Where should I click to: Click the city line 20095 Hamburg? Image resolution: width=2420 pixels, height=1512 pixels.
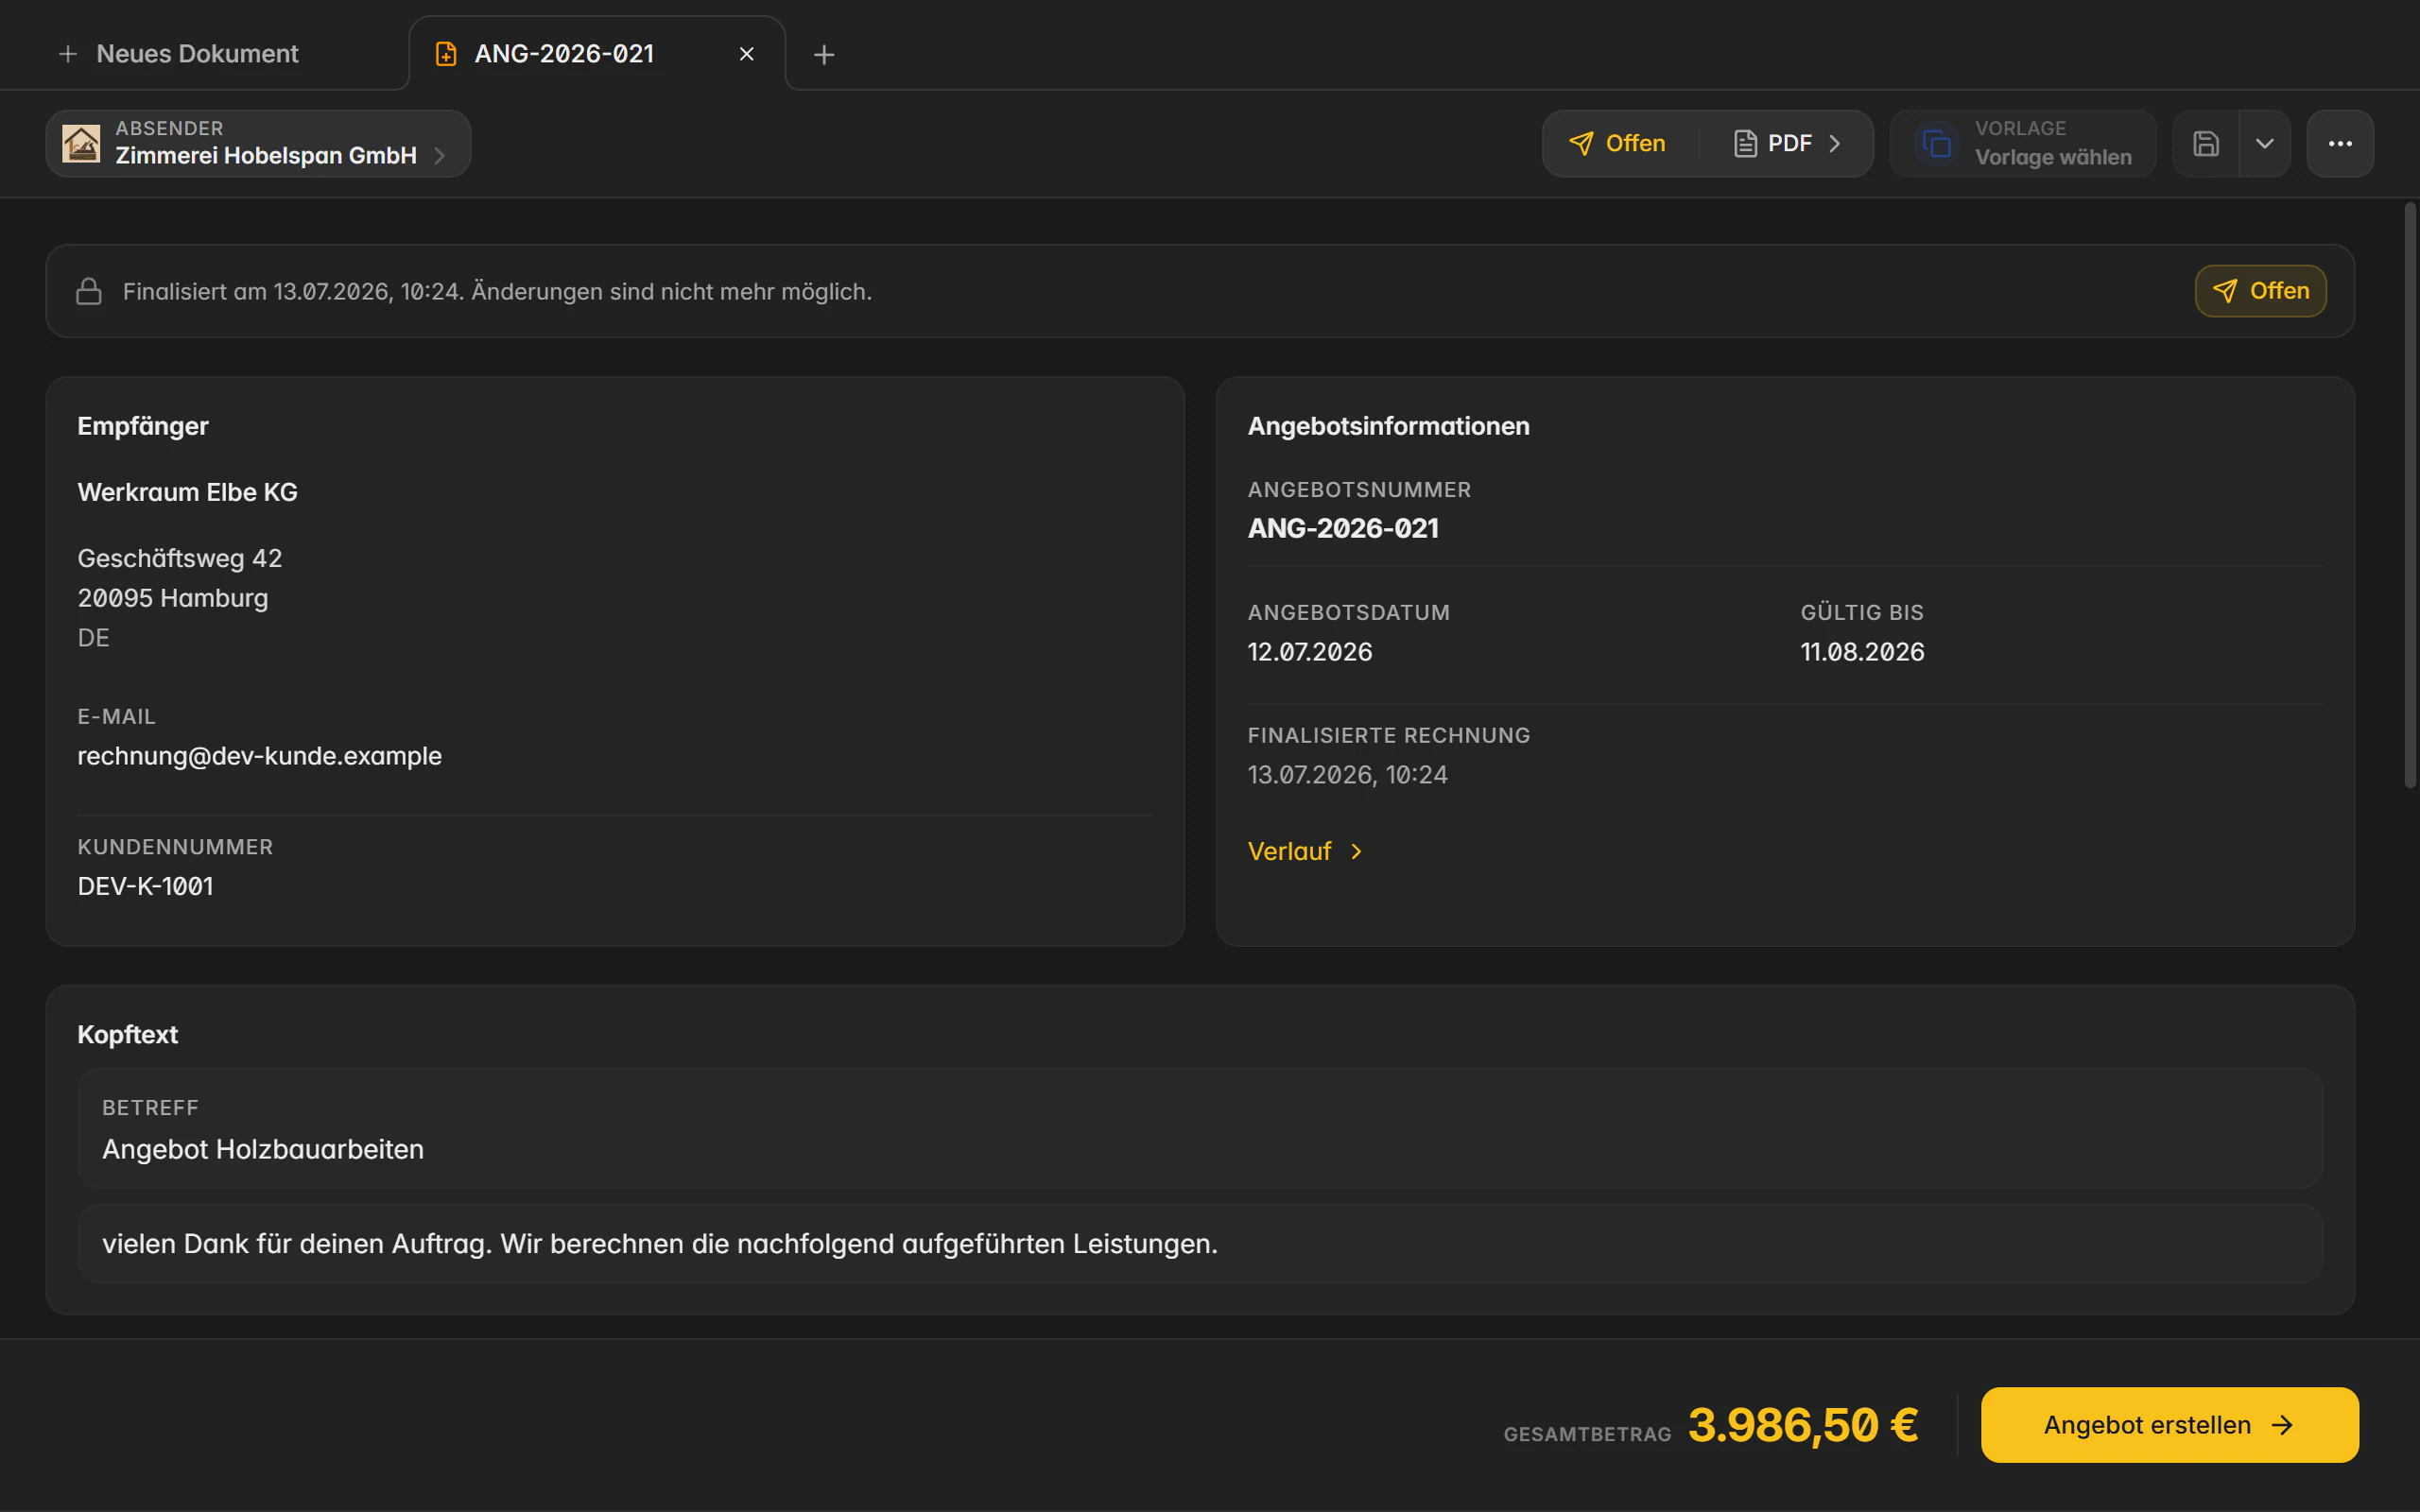(x=173, y=598)
